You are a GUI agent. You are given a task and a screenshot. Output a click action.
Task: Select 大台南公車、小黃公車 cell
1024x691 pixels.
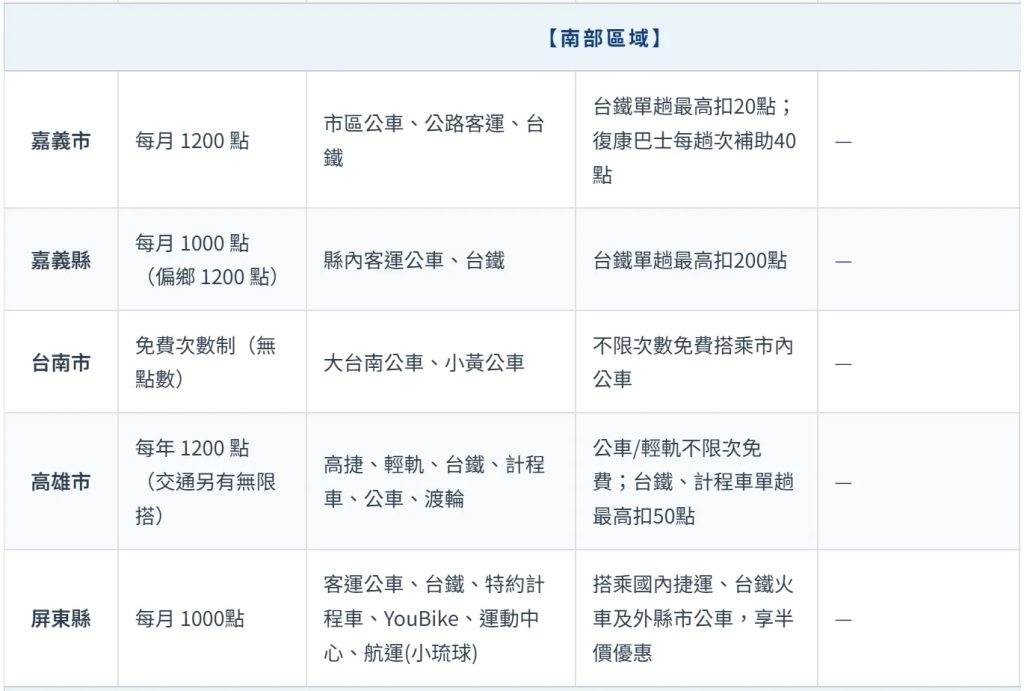coord(424,363)
